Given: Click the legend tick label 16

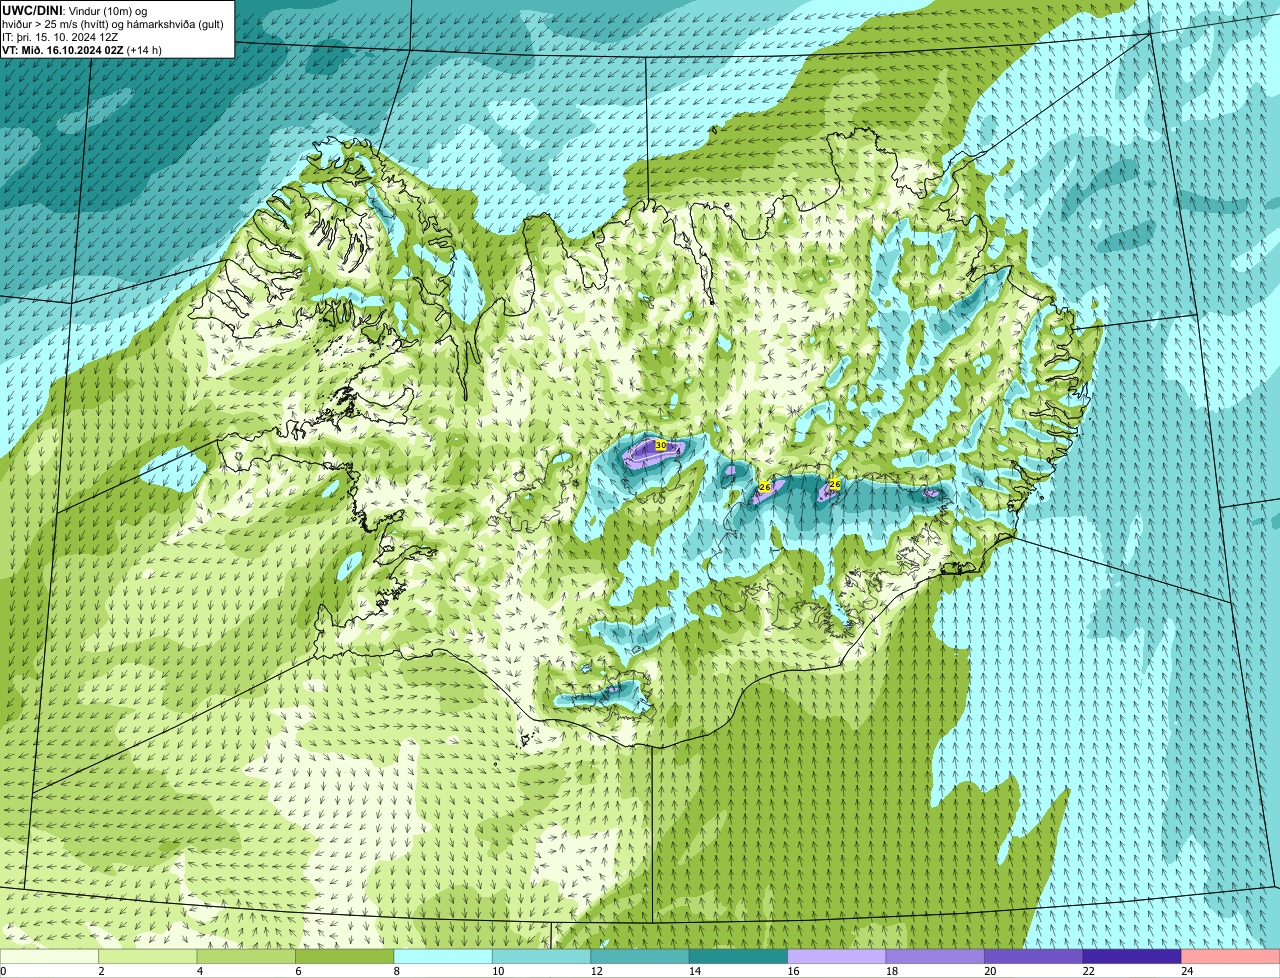Looking at the screenshot, I should pos(793,970).
